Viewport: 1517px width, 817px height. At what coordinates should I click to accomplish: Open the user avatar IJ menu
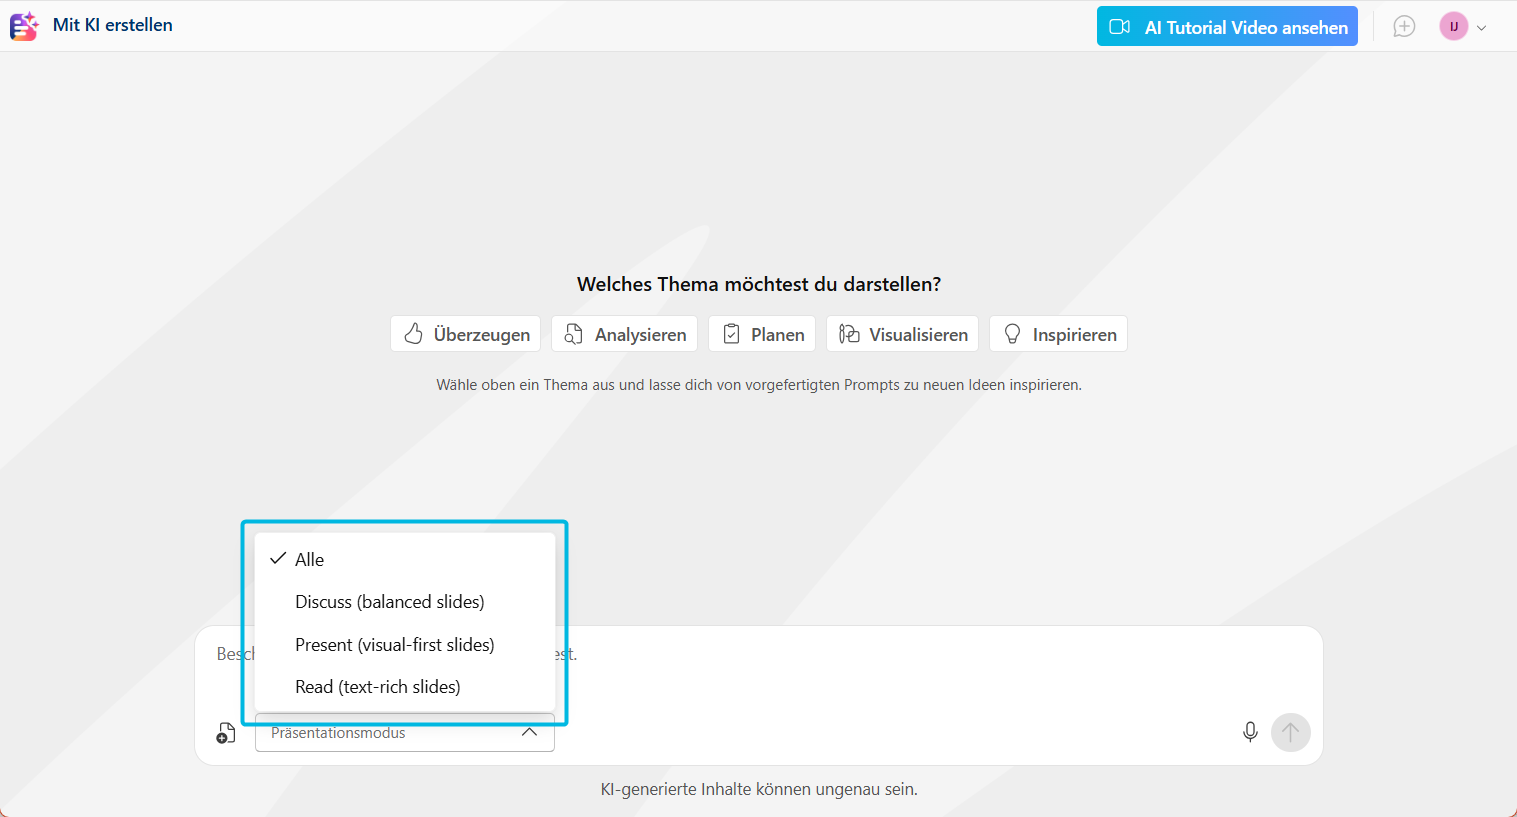[x=1454, y=27]
